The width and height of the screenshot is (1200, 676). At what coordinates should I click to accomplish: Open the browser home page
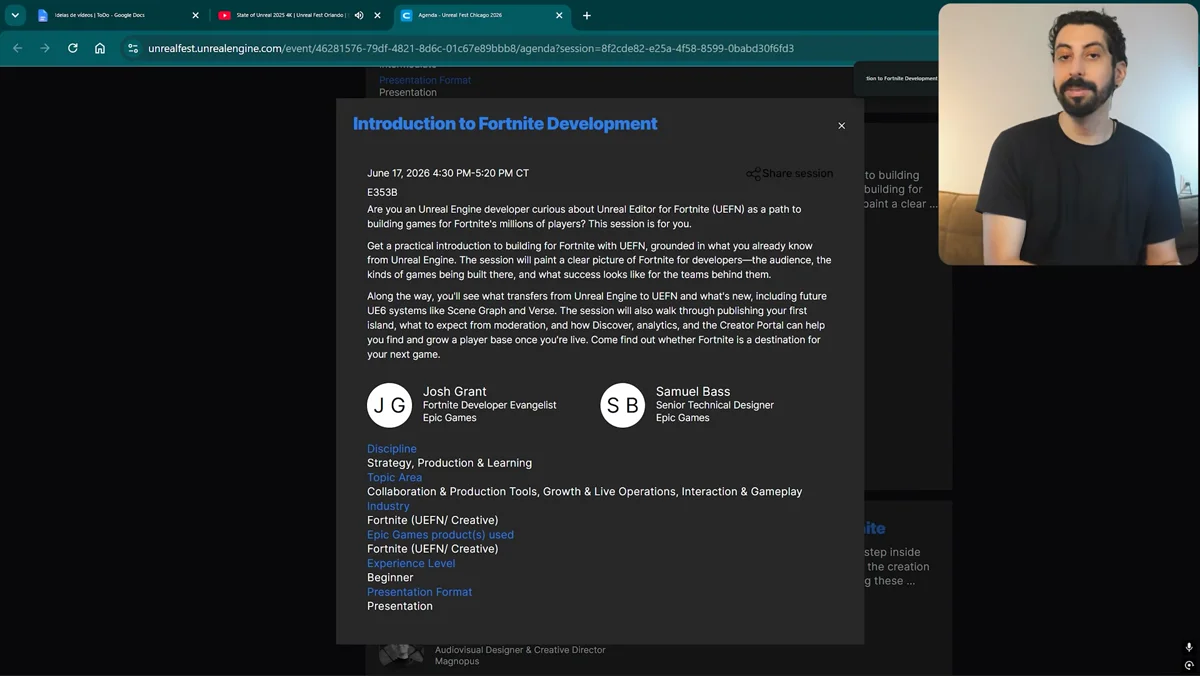click(100, 48)
